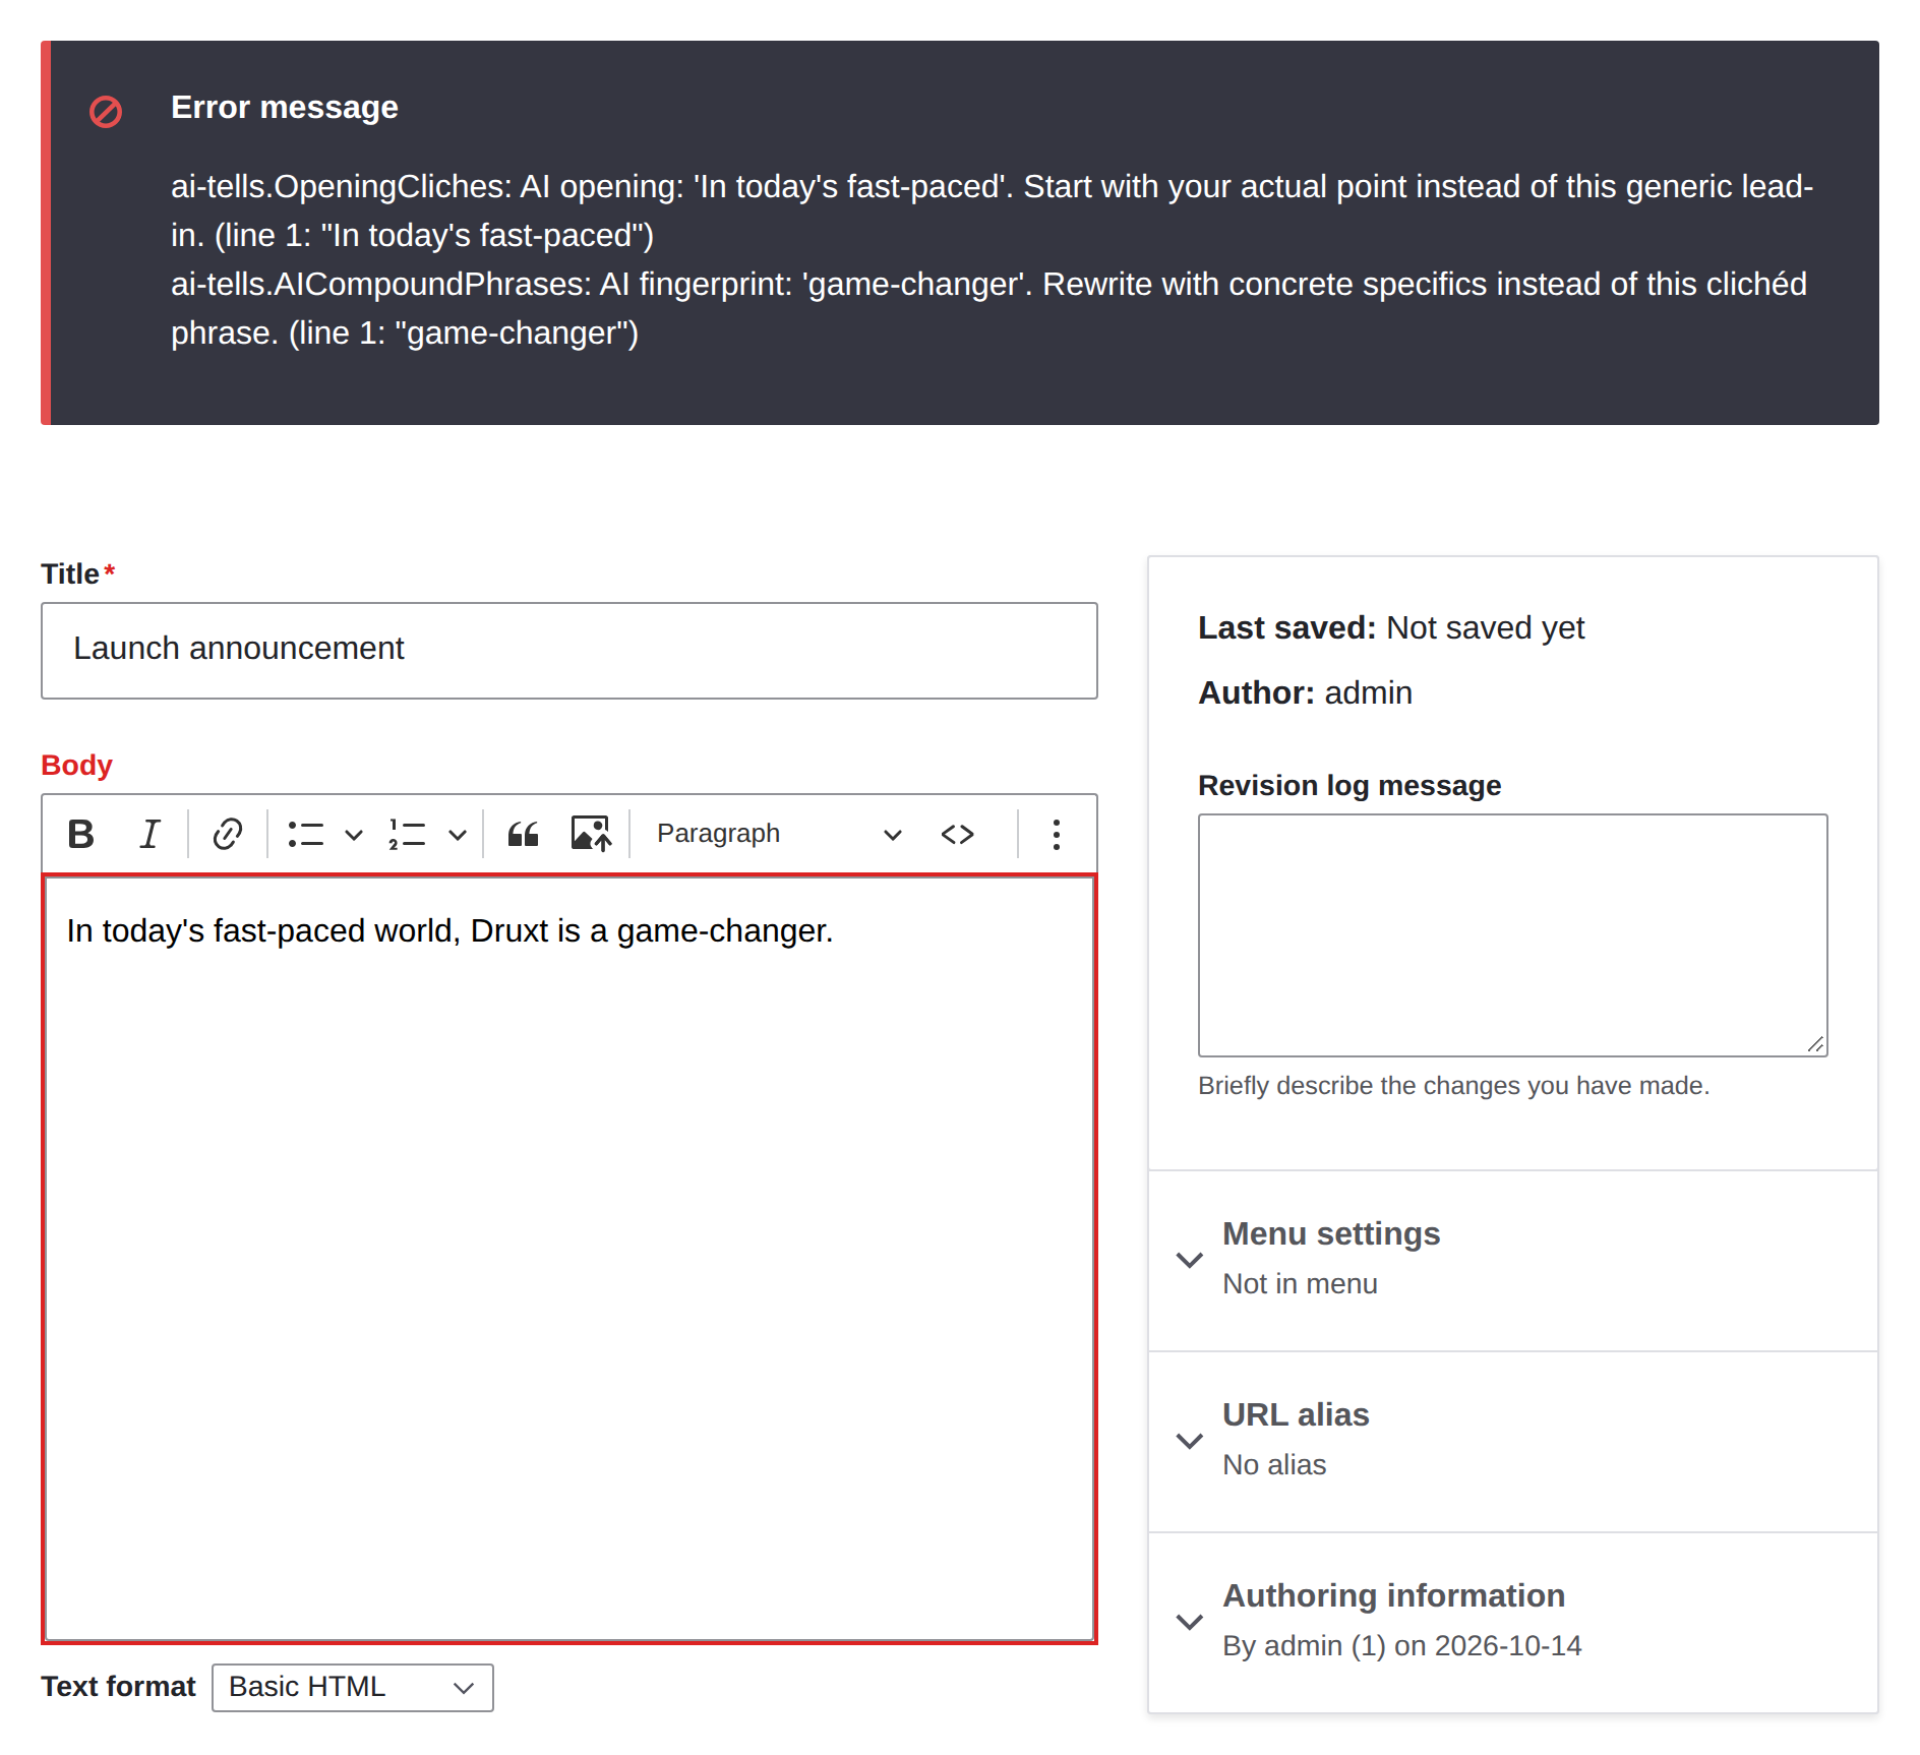The width and height of the screenshot is (1920, 1755).
Task: Click the "Briefly describe the changes" help text
Action: tap(1454, 1086)
